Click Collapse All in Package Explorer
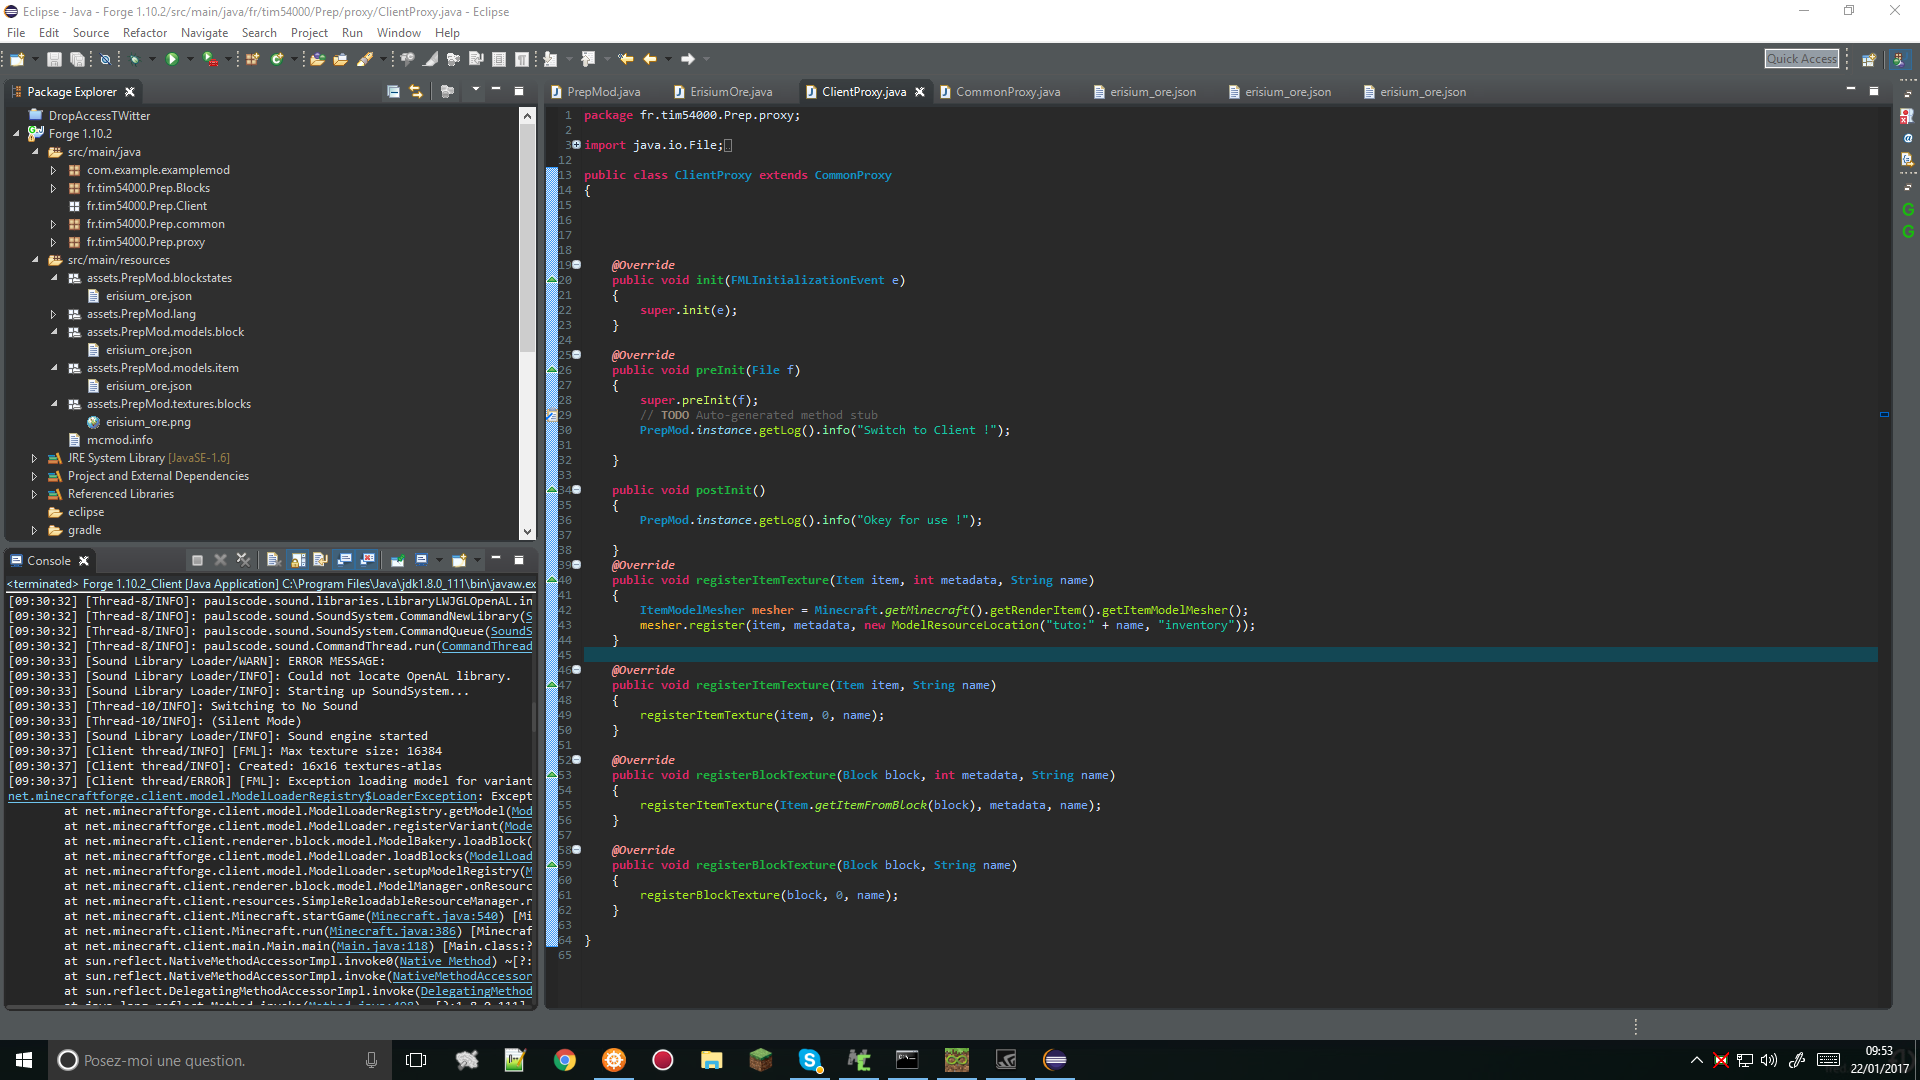Screen dimensions: 1920x1080 coord(393,91)
